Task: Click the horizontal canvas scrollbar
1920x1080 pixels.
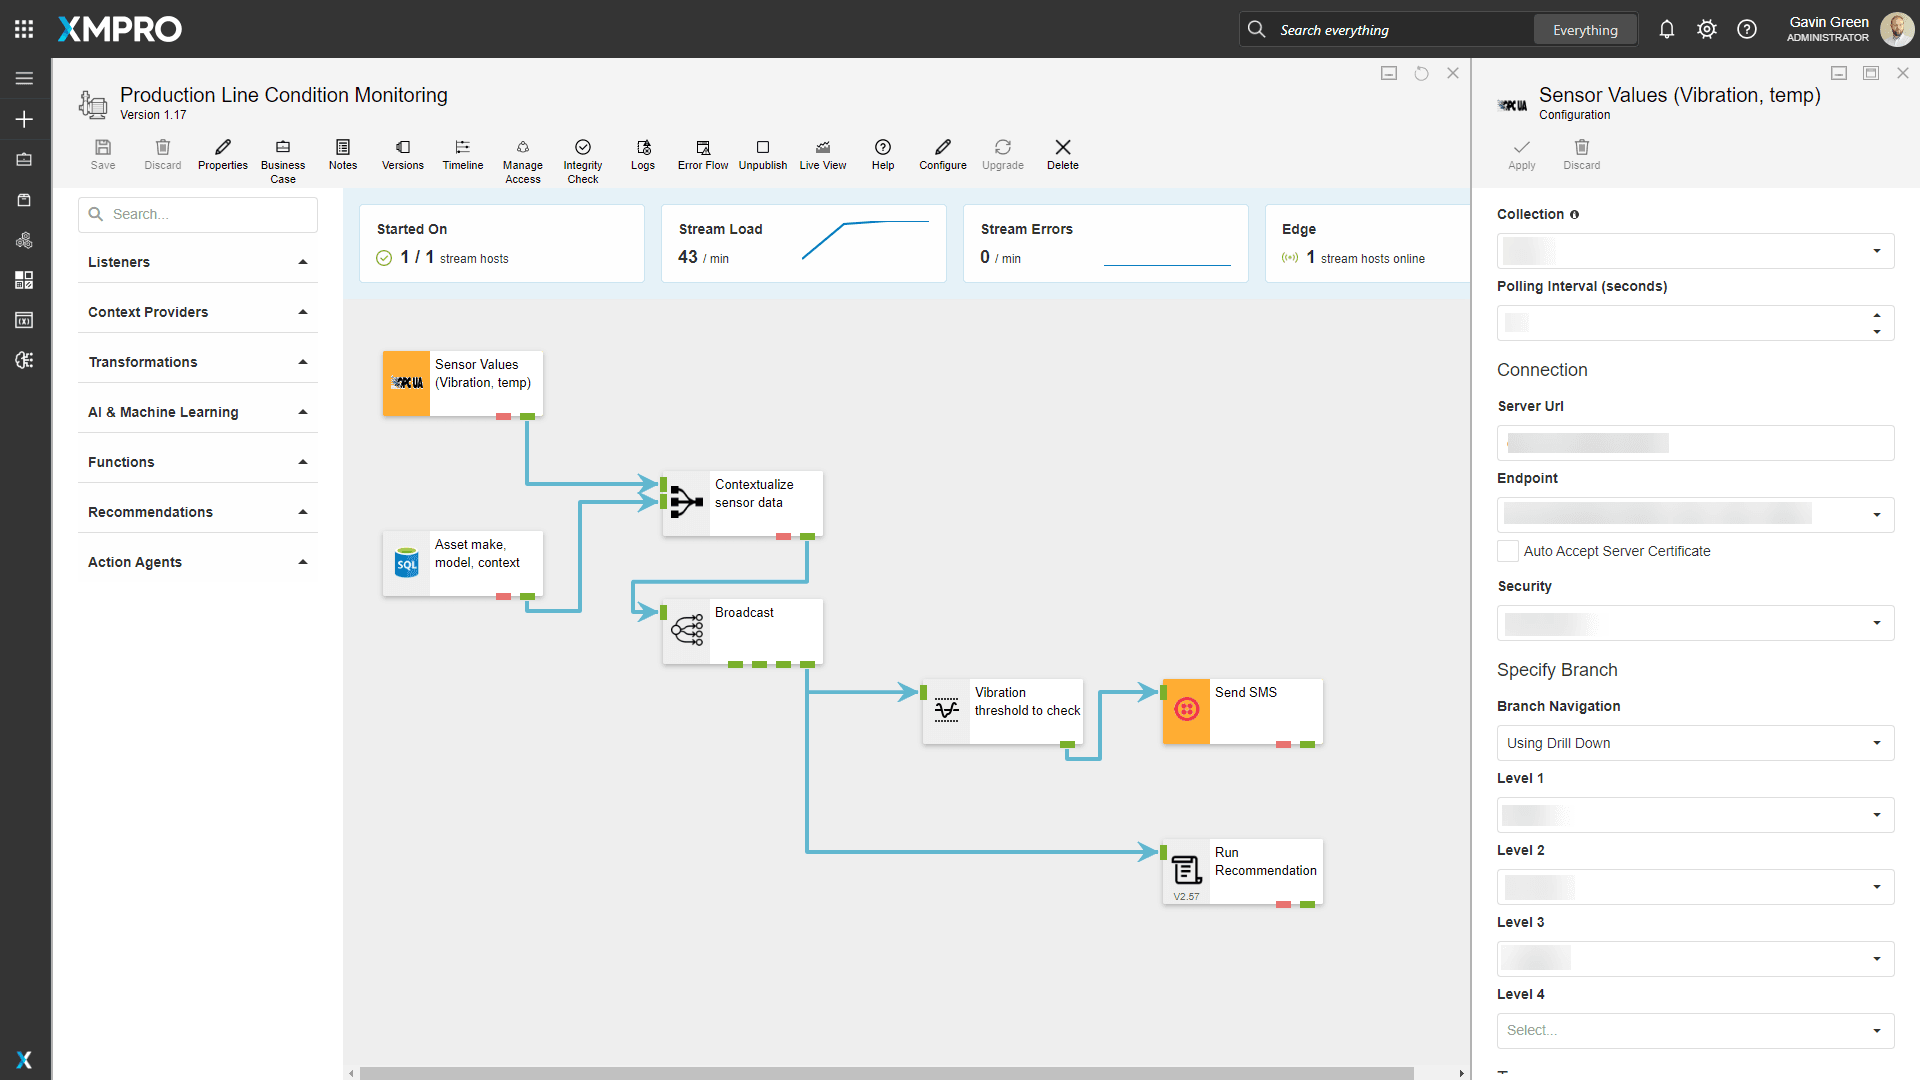Action: (x=886, y=1073)
